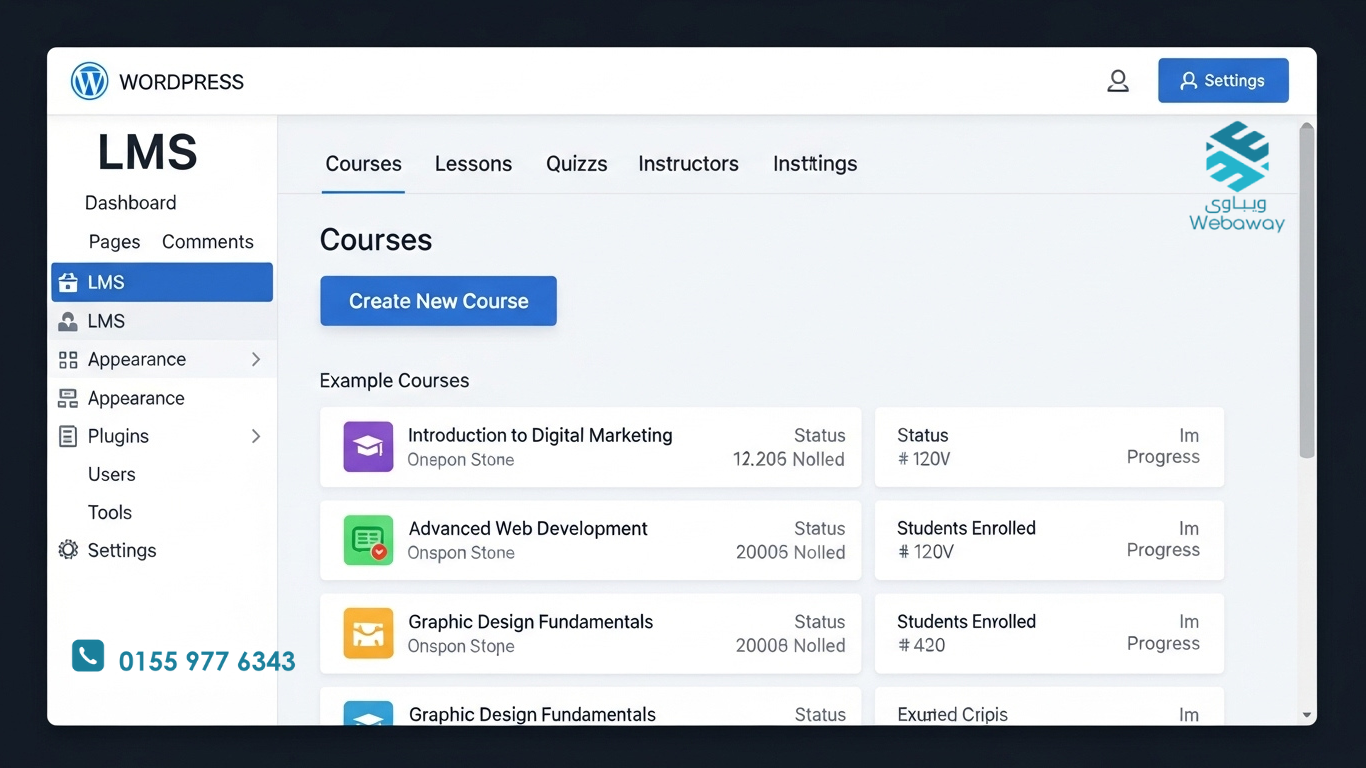Click the purple graduation cap course icon
The width and height of the screenshot is (1366, 768).
368,446
